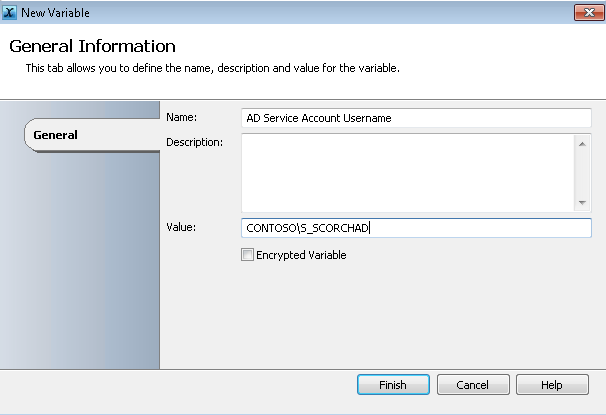Click Finish to save the variable
606x415 pixels.
coord(393,385)
